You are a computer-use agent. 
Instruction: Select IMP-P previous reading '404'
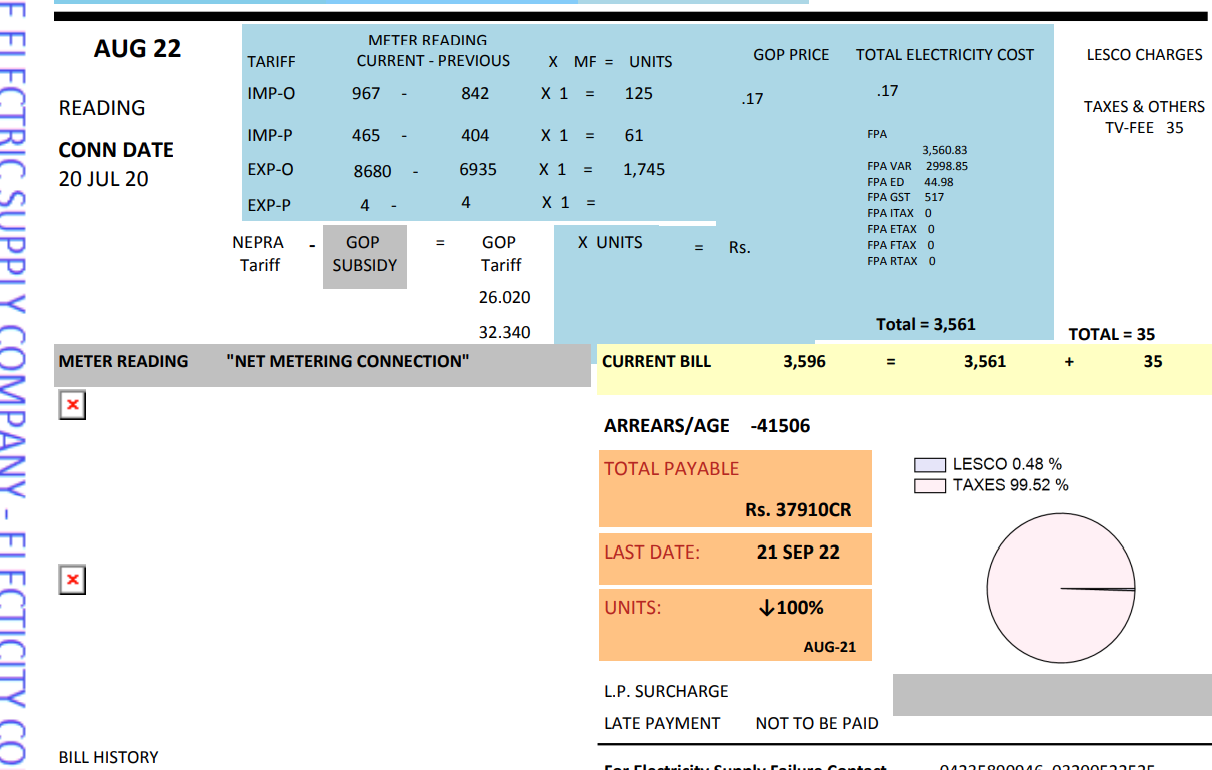pos(475,135)
